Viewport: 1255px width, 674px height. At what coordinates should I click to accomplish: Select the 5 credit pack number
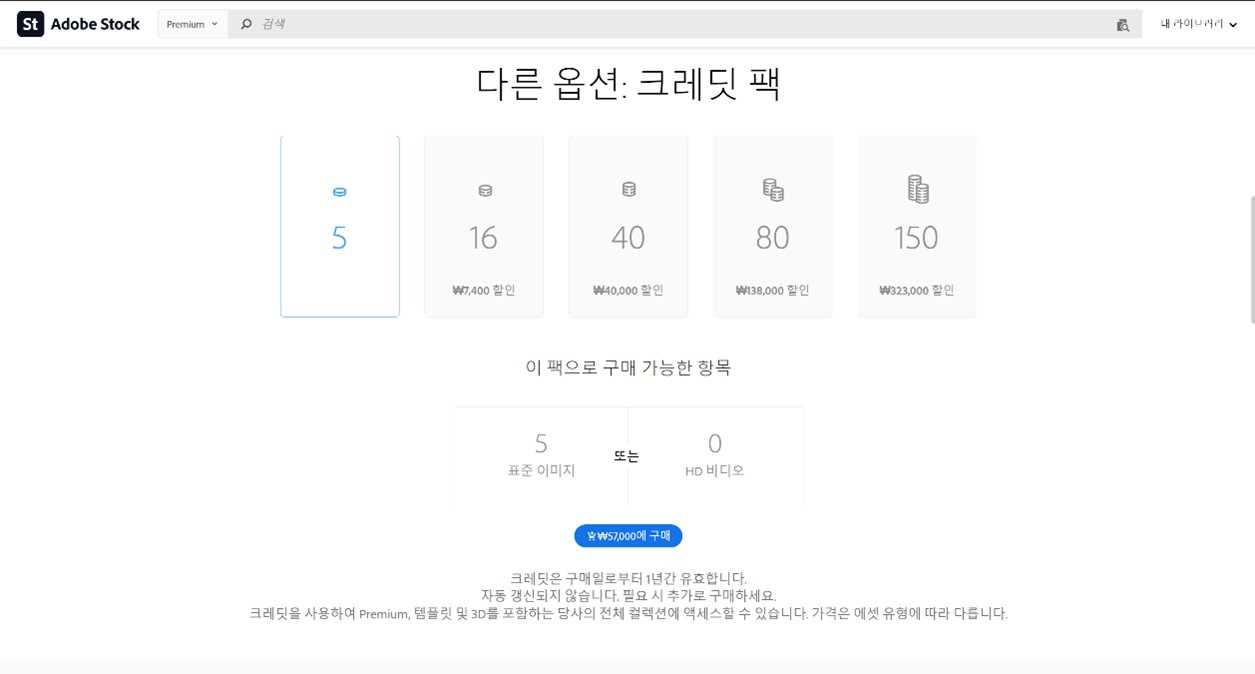(x=339, y=238)
